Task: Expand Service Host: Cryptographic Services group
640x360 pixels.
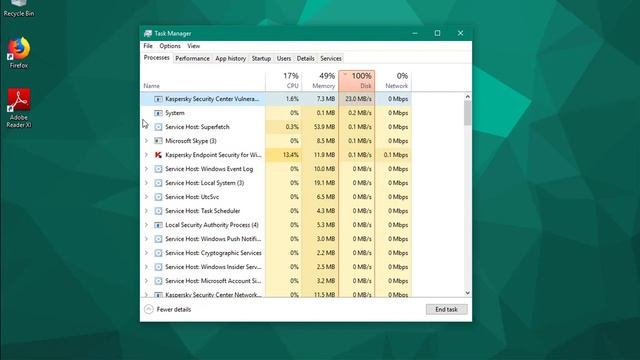Action: [147, 253]
